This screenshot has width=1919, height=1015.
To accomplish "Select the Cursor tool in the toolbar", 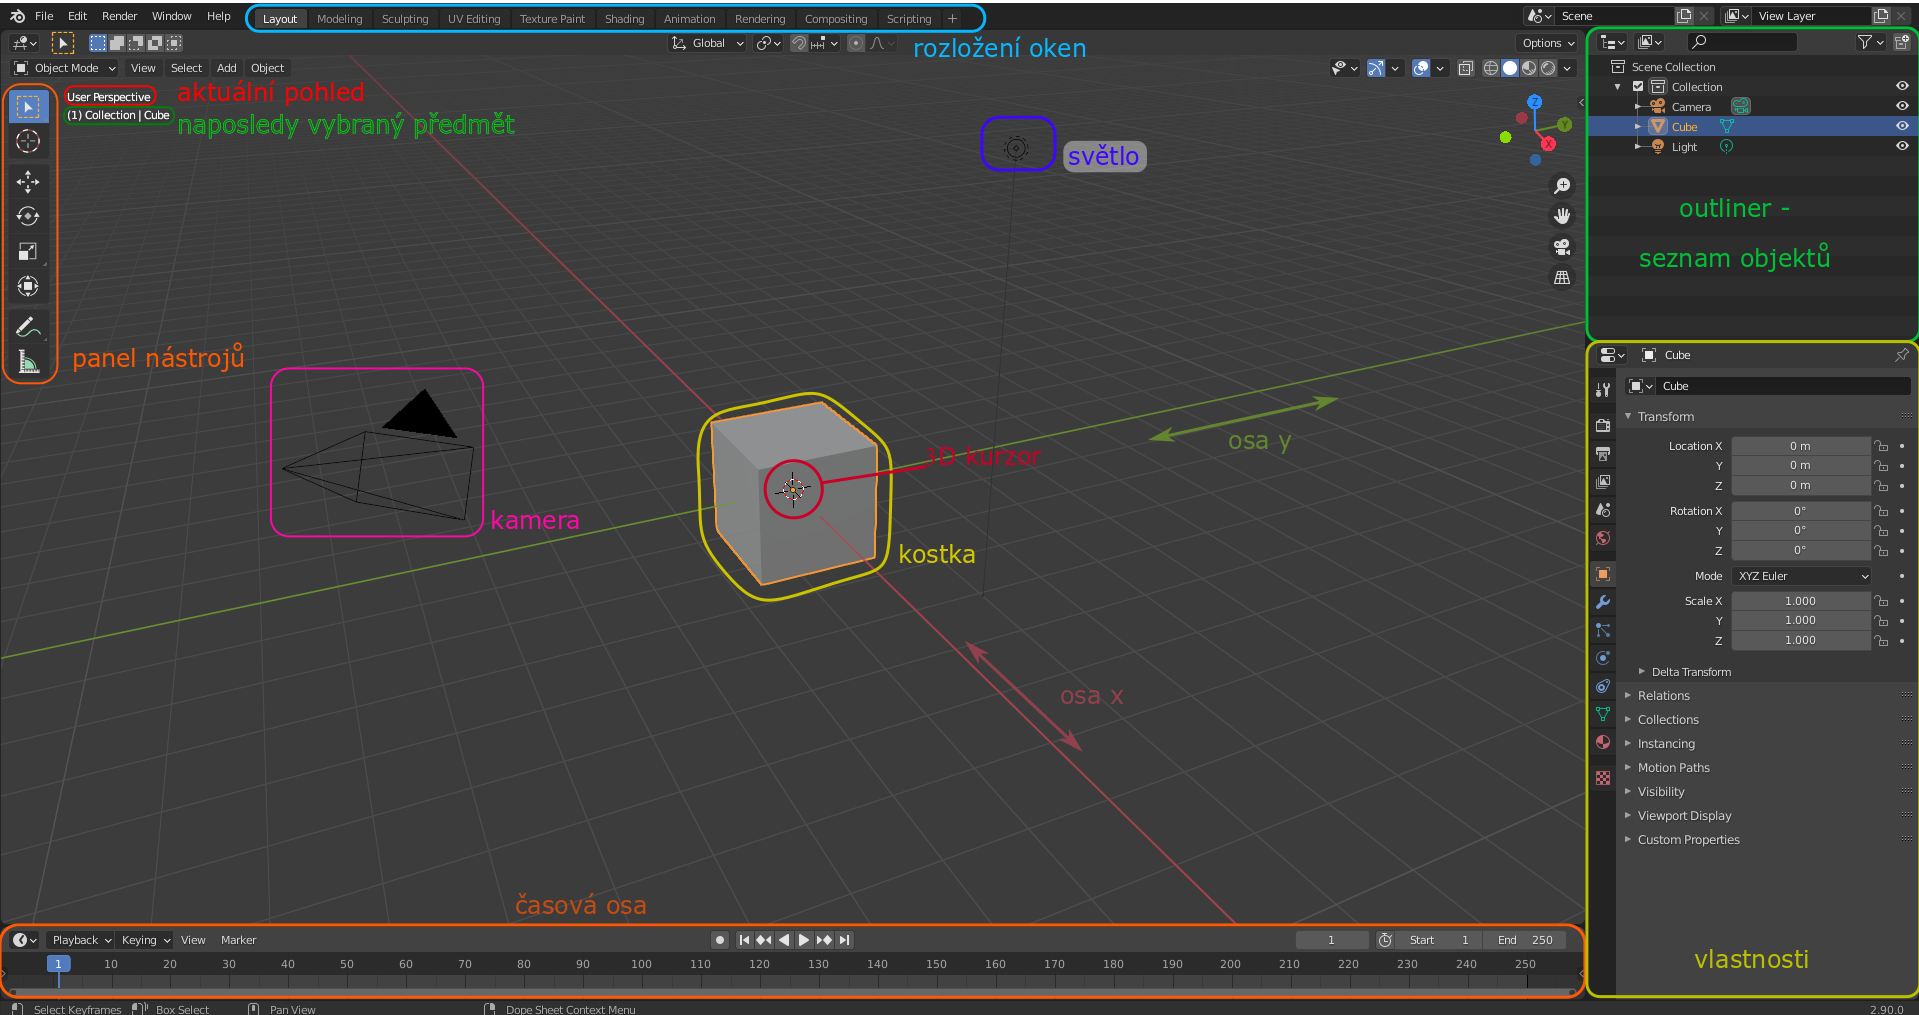I will (x=28, y=141).
